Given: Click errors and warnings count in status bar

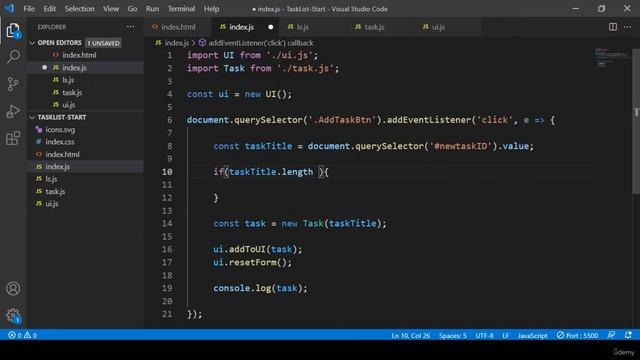Looking at the screenshot, I should point(22,335).
